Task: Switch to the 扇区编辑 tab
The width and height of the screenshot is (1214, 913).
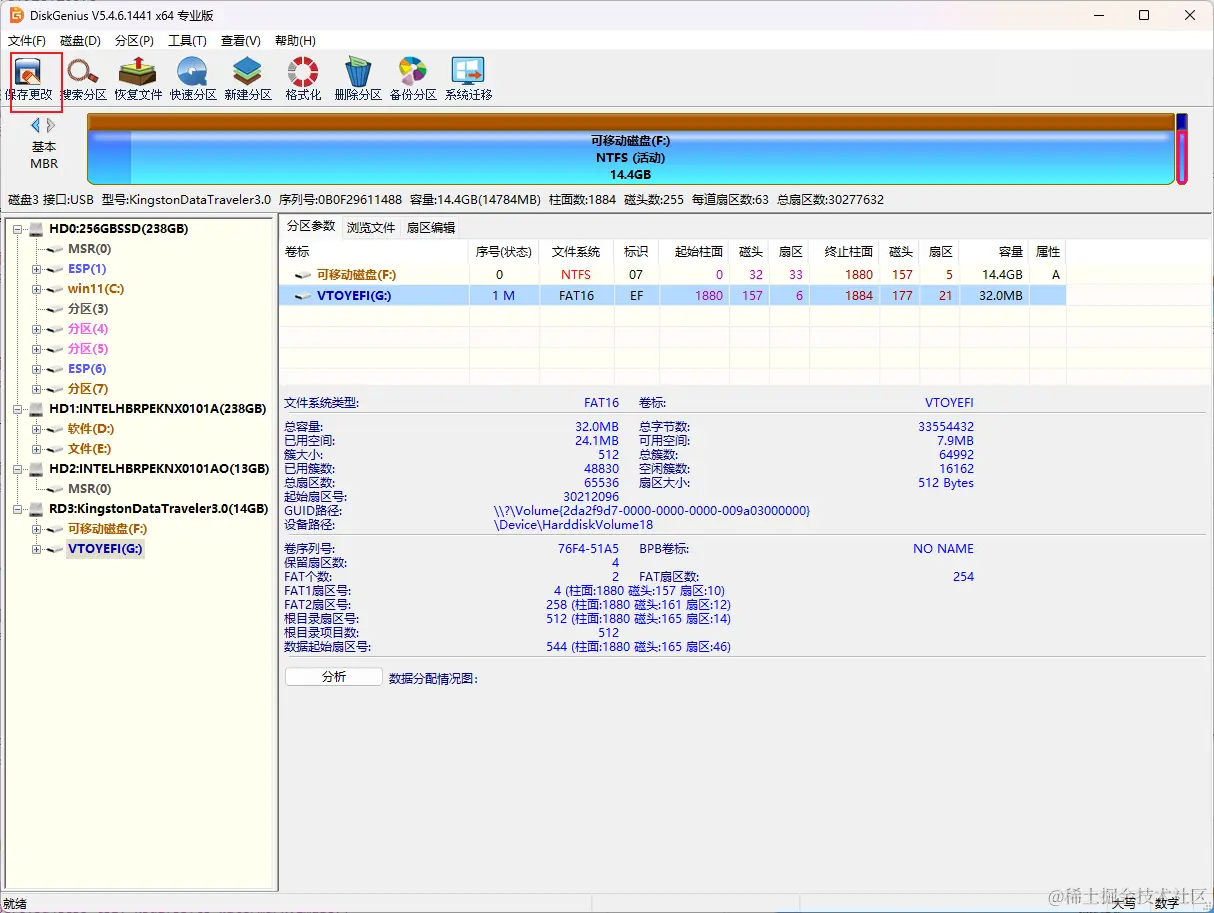Action: [x=430, y=227]
